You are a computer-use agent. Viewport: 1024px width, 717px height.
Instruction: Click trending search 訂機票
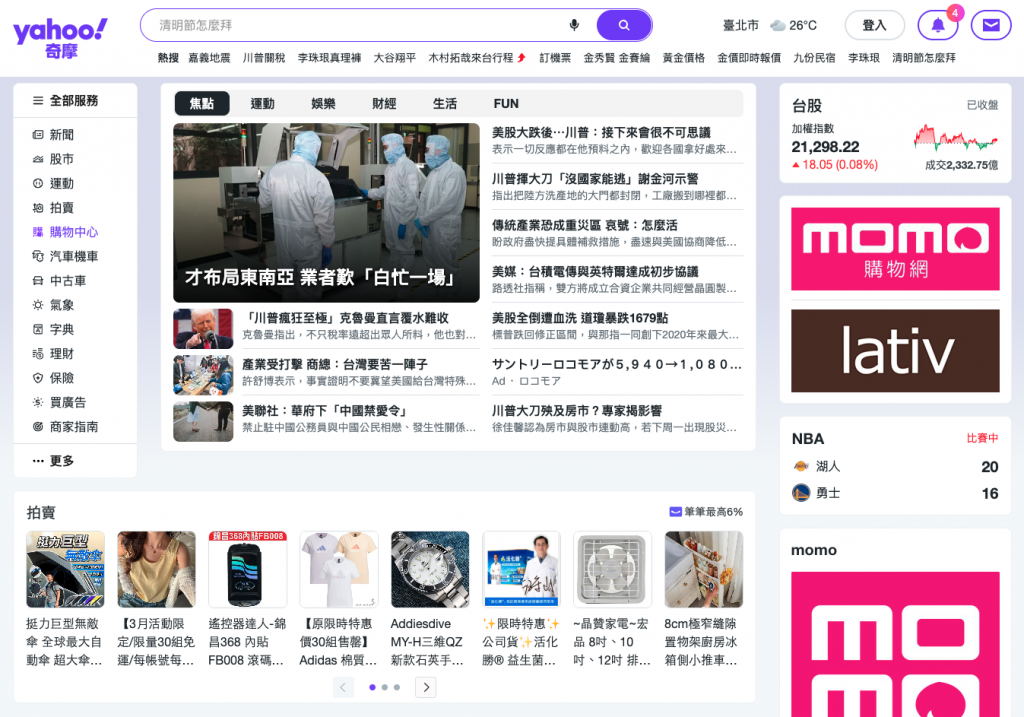(555, 58)
